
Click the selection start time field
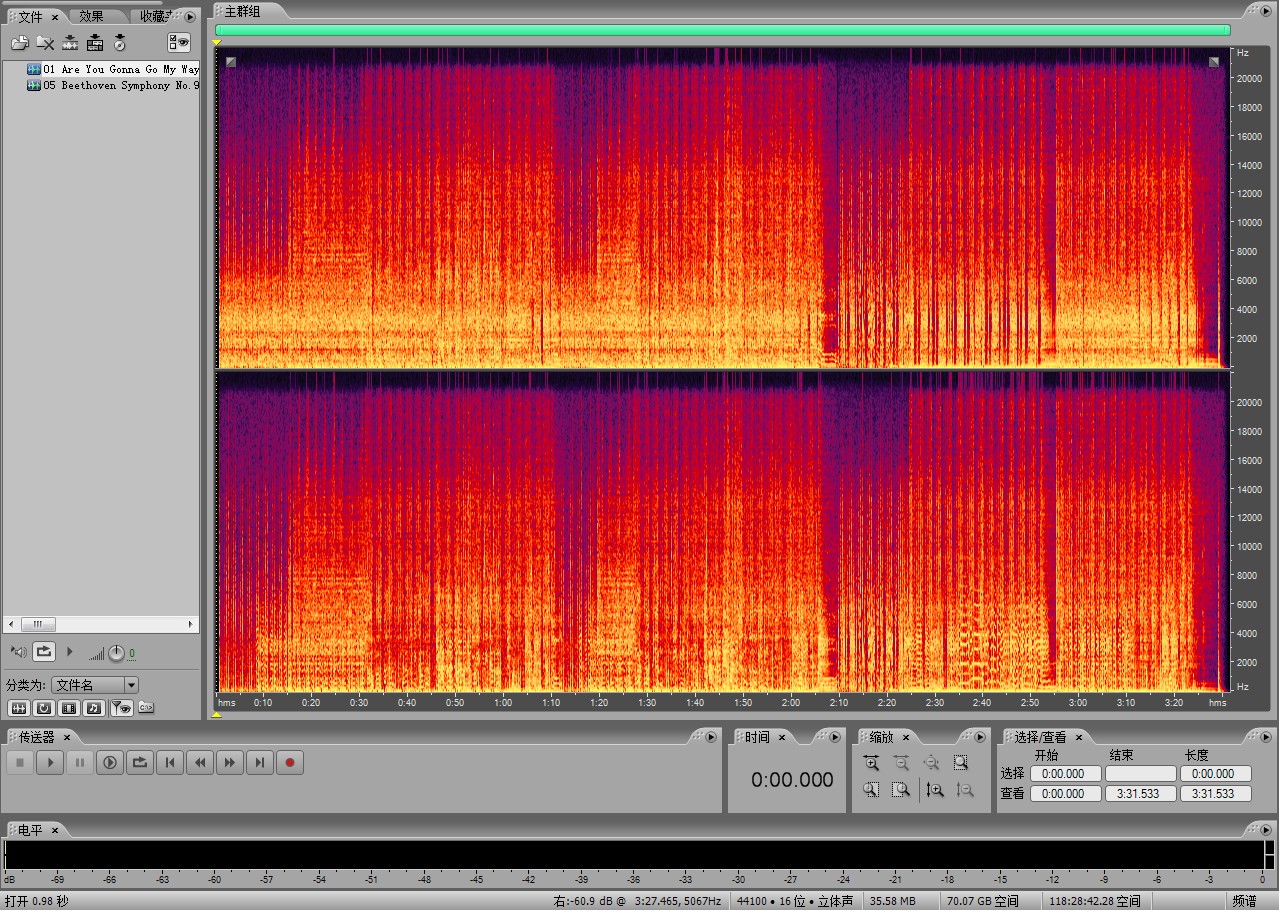1065,774
